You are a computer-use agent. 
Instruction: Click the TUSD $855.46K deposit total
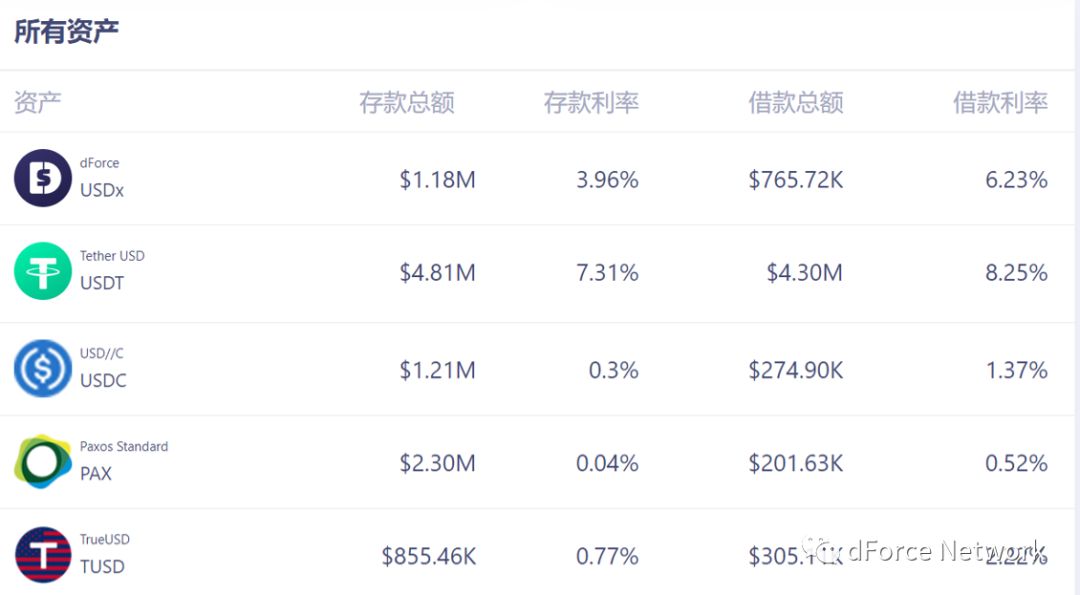tap(428, 556)
